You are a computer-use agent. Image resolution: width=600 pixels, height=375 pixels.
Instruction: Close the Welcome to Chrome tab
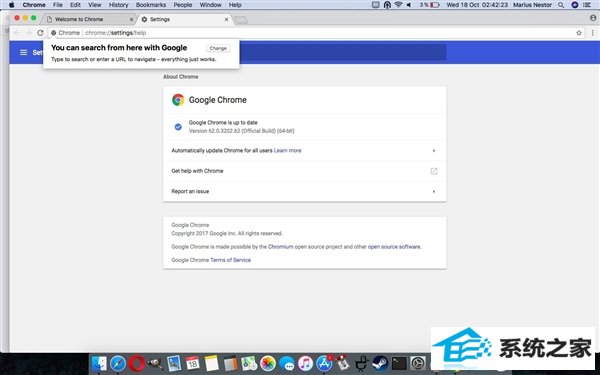coord(131,19)
